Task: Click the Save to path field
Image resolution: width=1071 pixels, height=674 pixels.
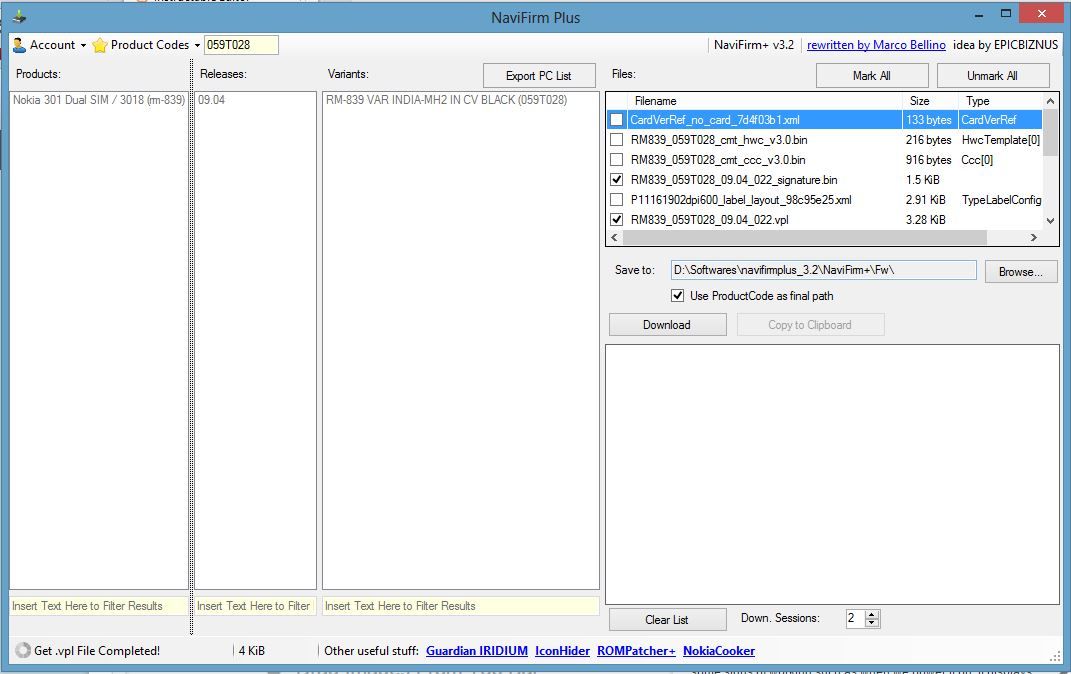Action: [x=823, y=270]
